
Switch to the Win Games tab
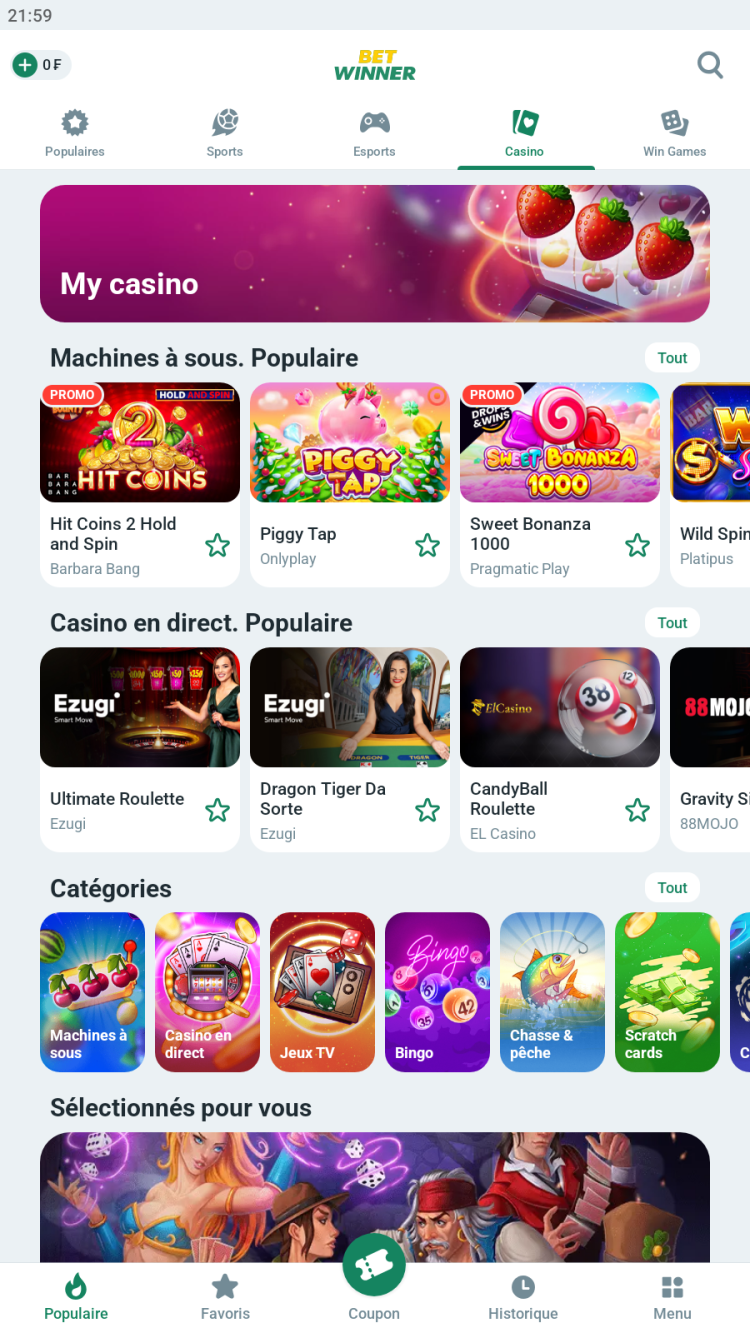(674, 134)
